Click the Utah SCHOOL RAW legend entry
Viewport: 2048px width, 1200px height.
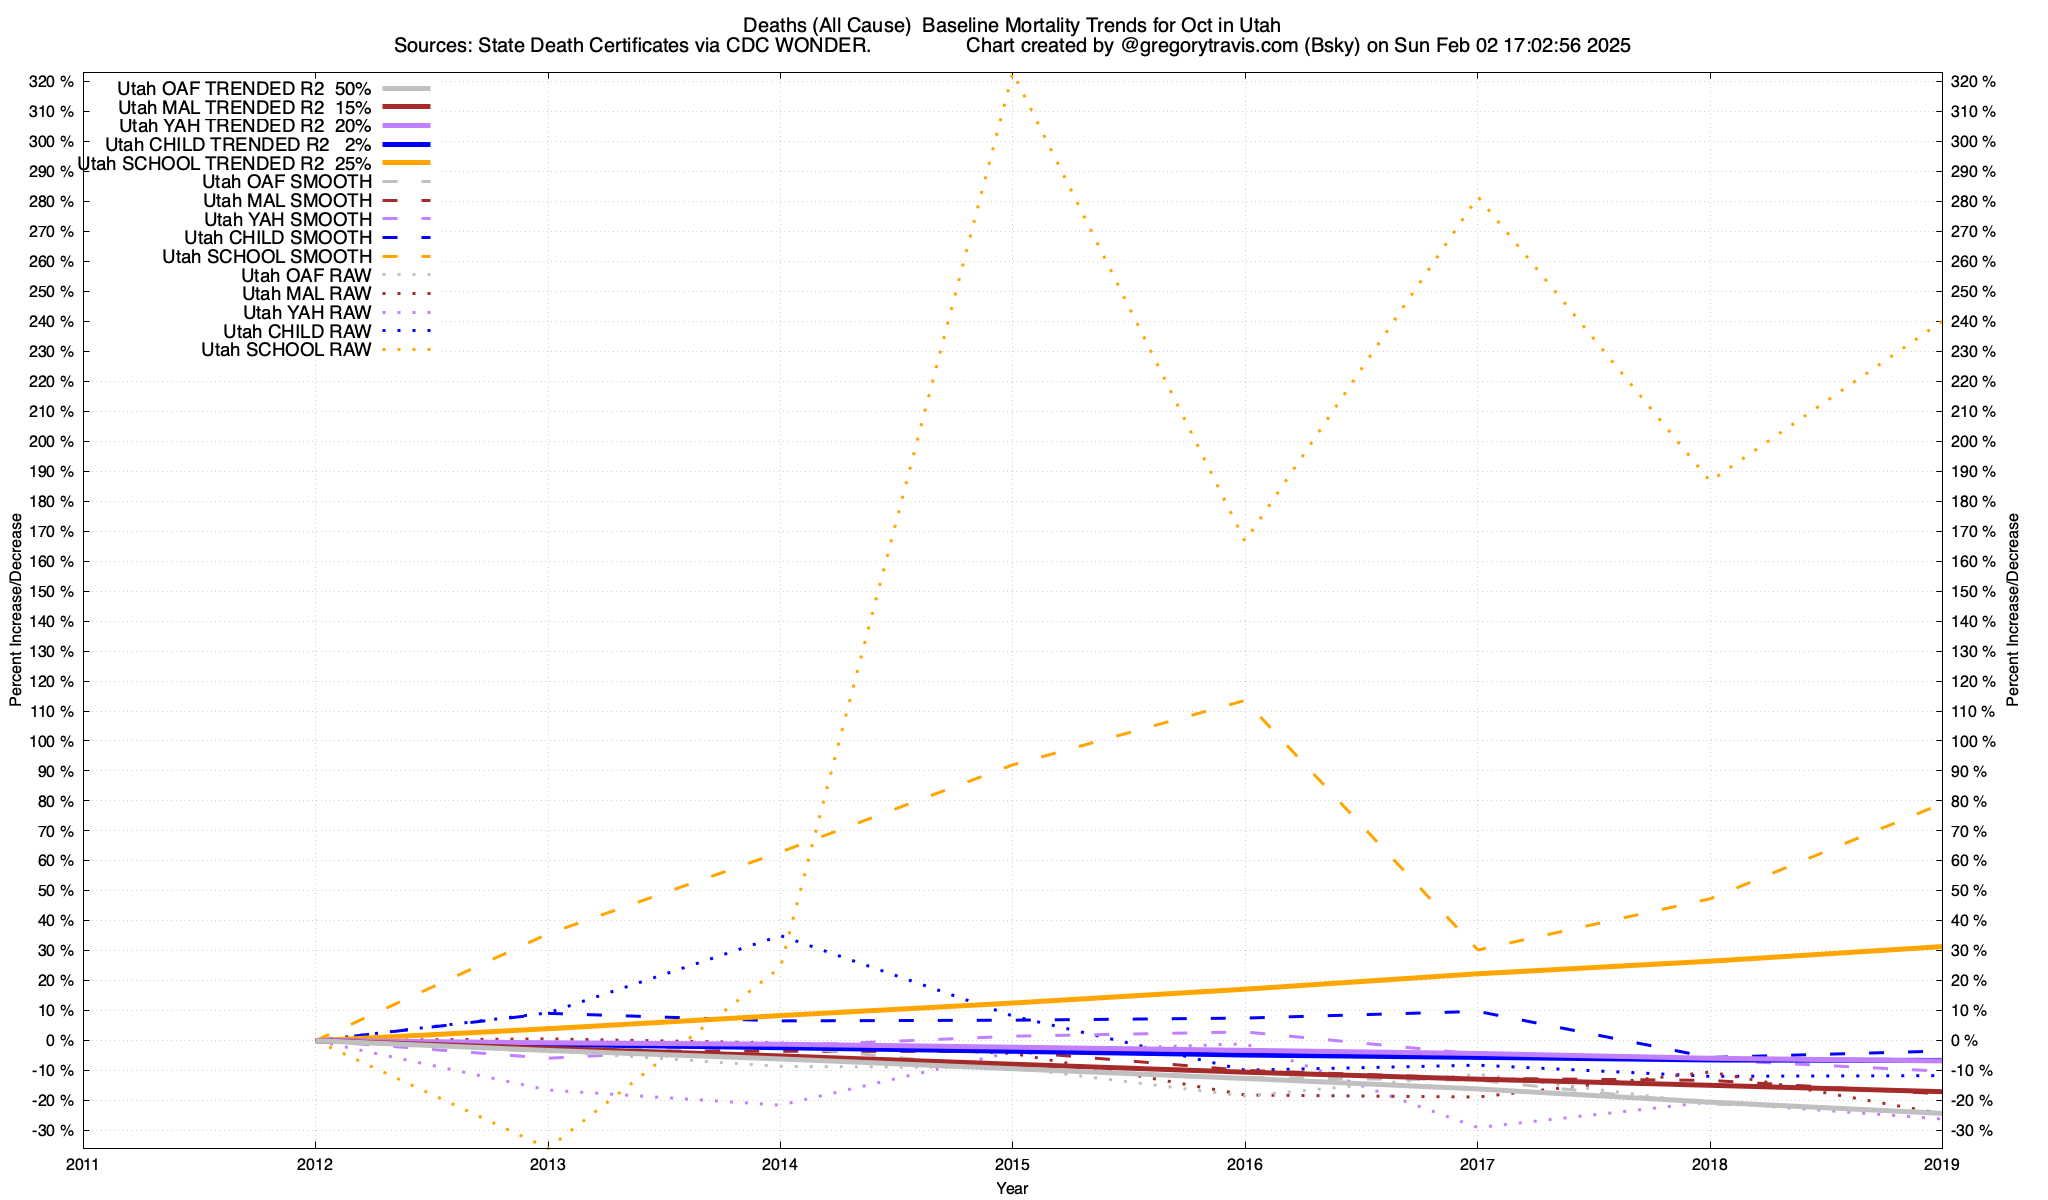pos(286,350)
